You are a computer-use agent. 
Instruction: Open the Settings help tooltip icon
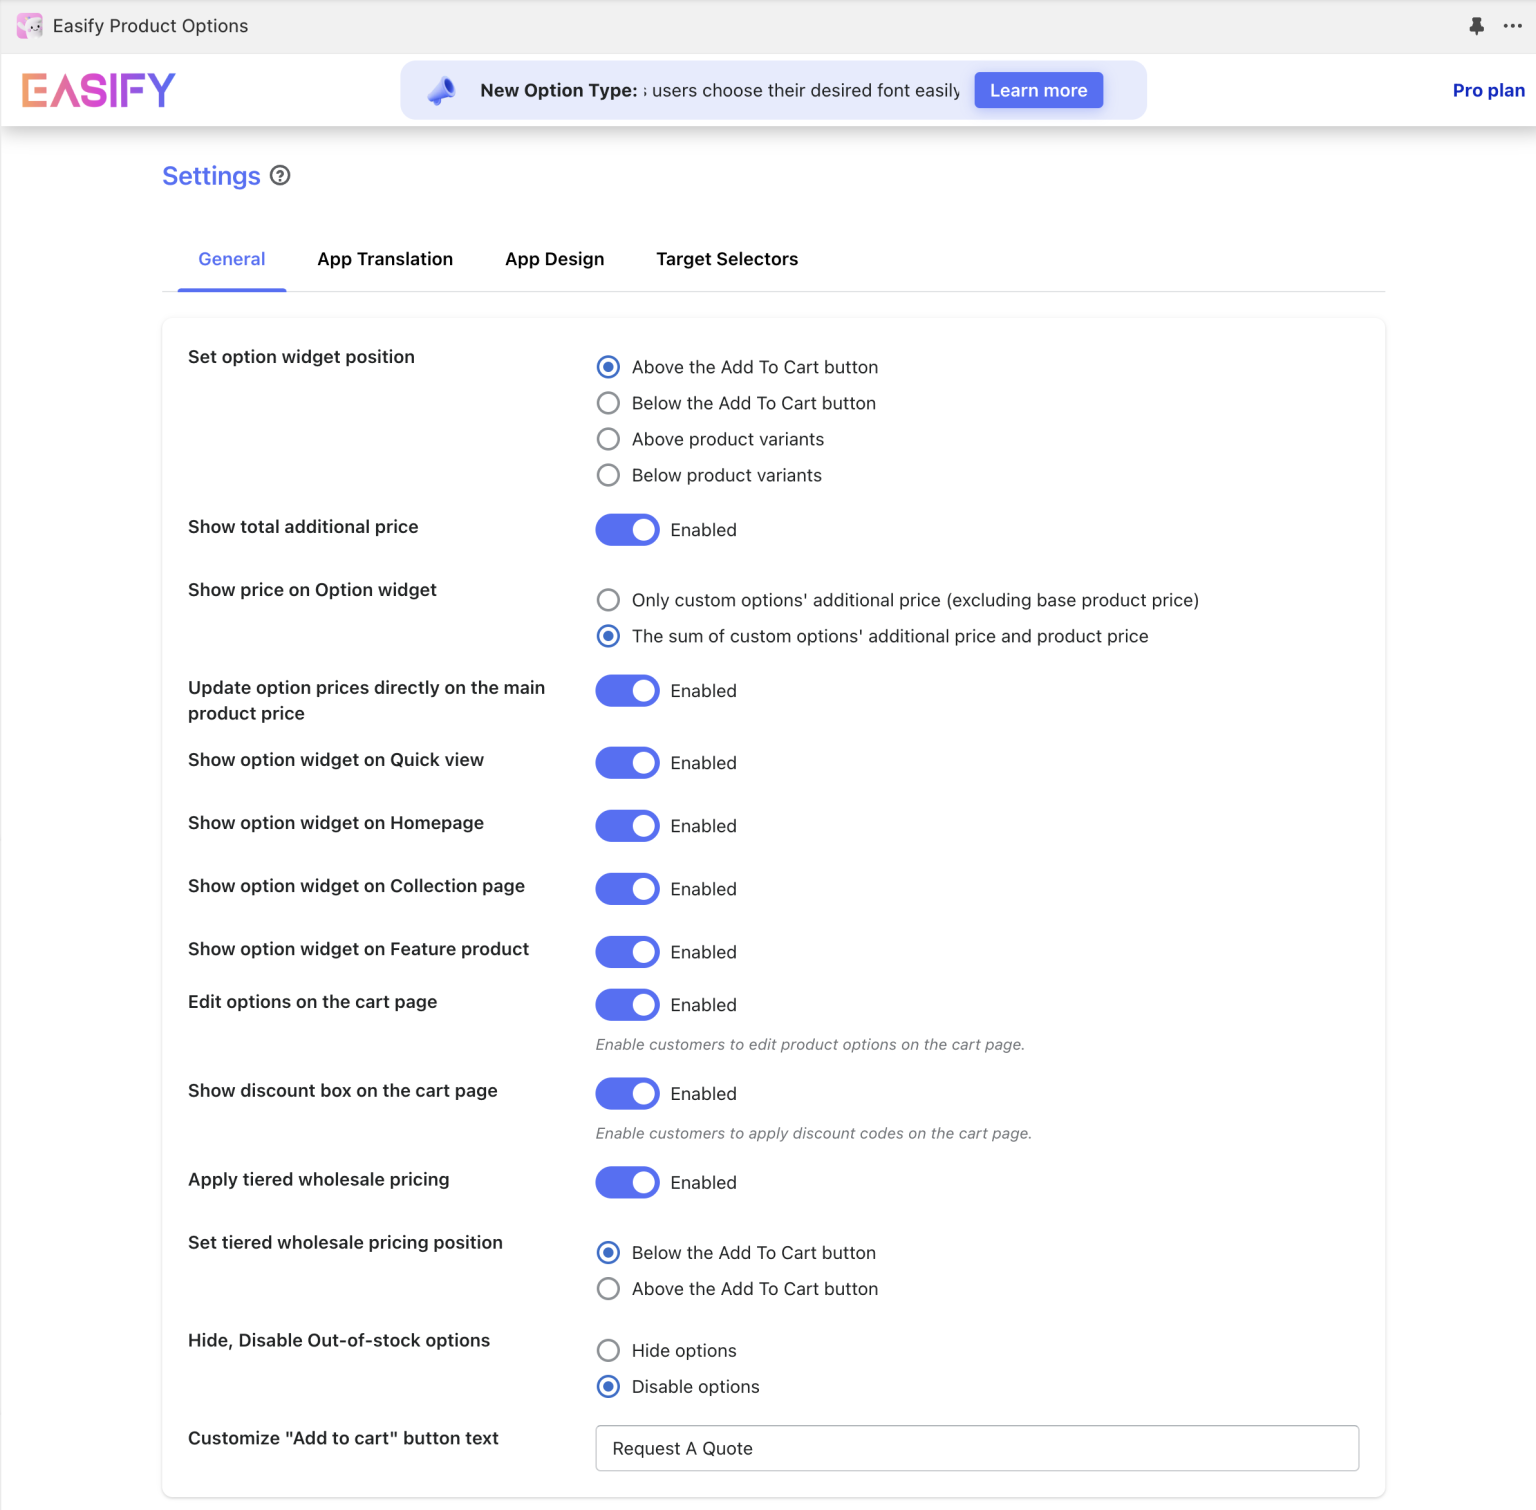[x=280, y=175]
